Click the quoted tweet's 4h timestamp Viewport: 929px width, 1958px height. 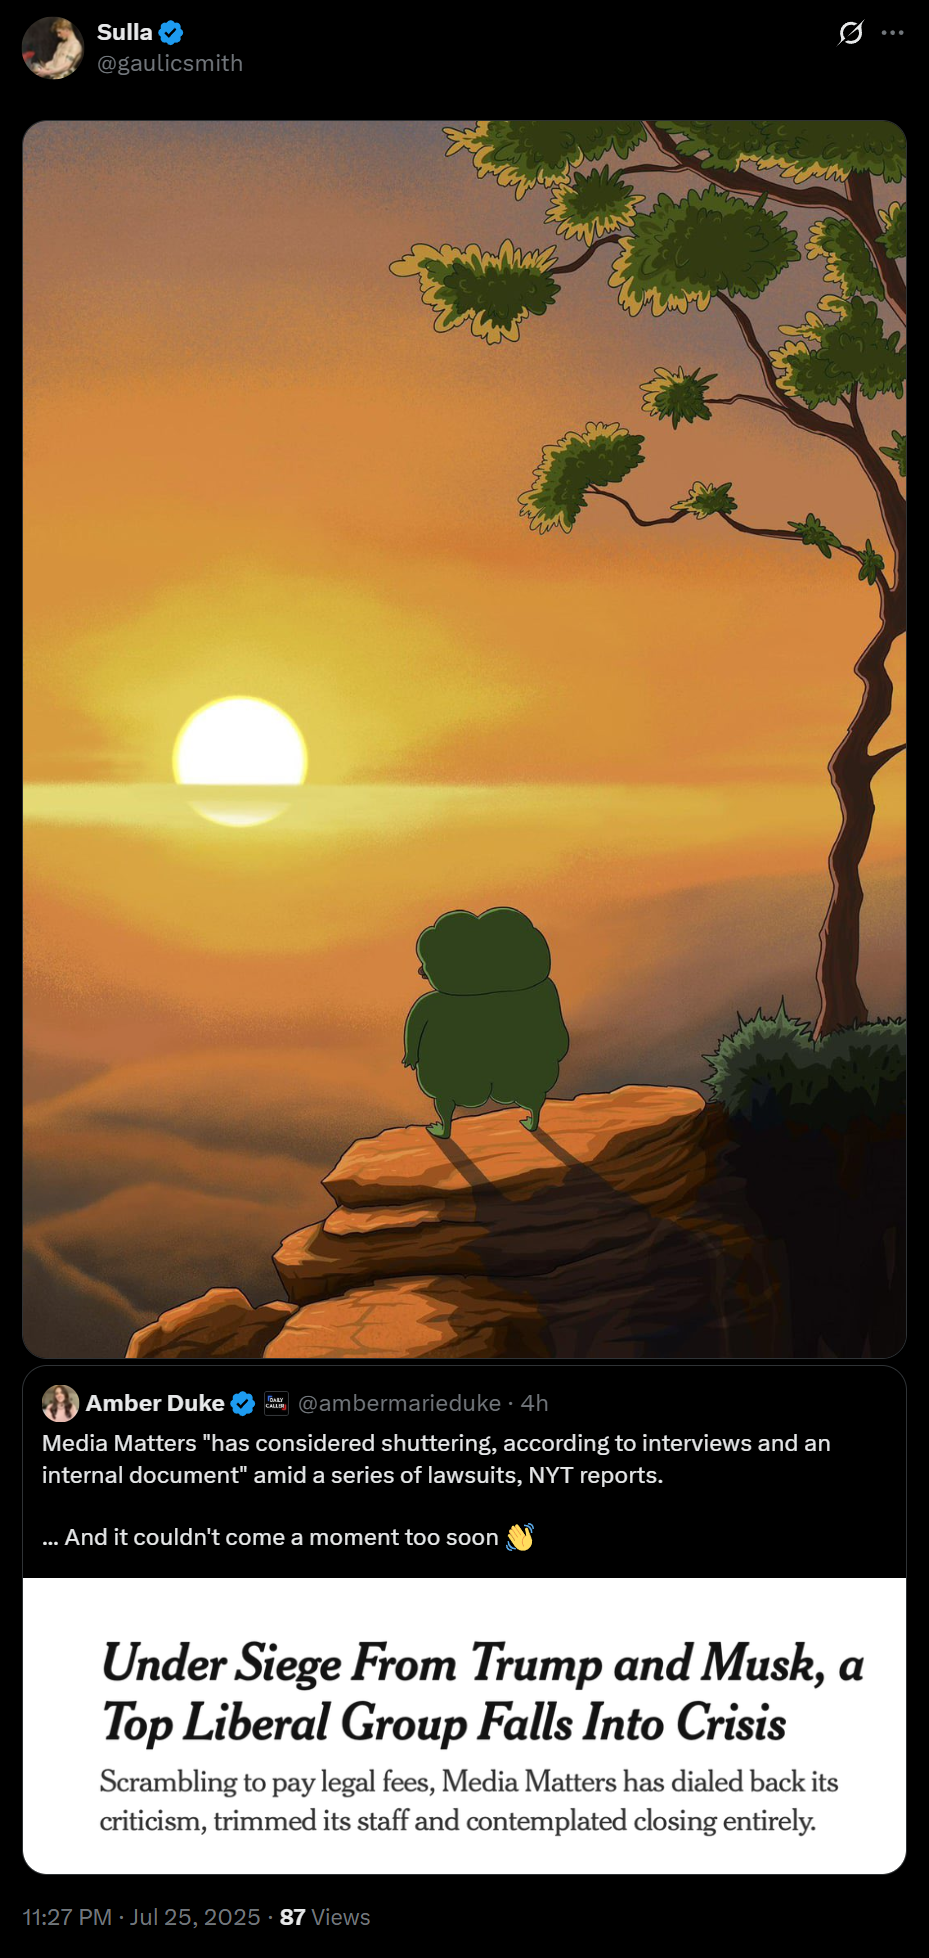535,1403
